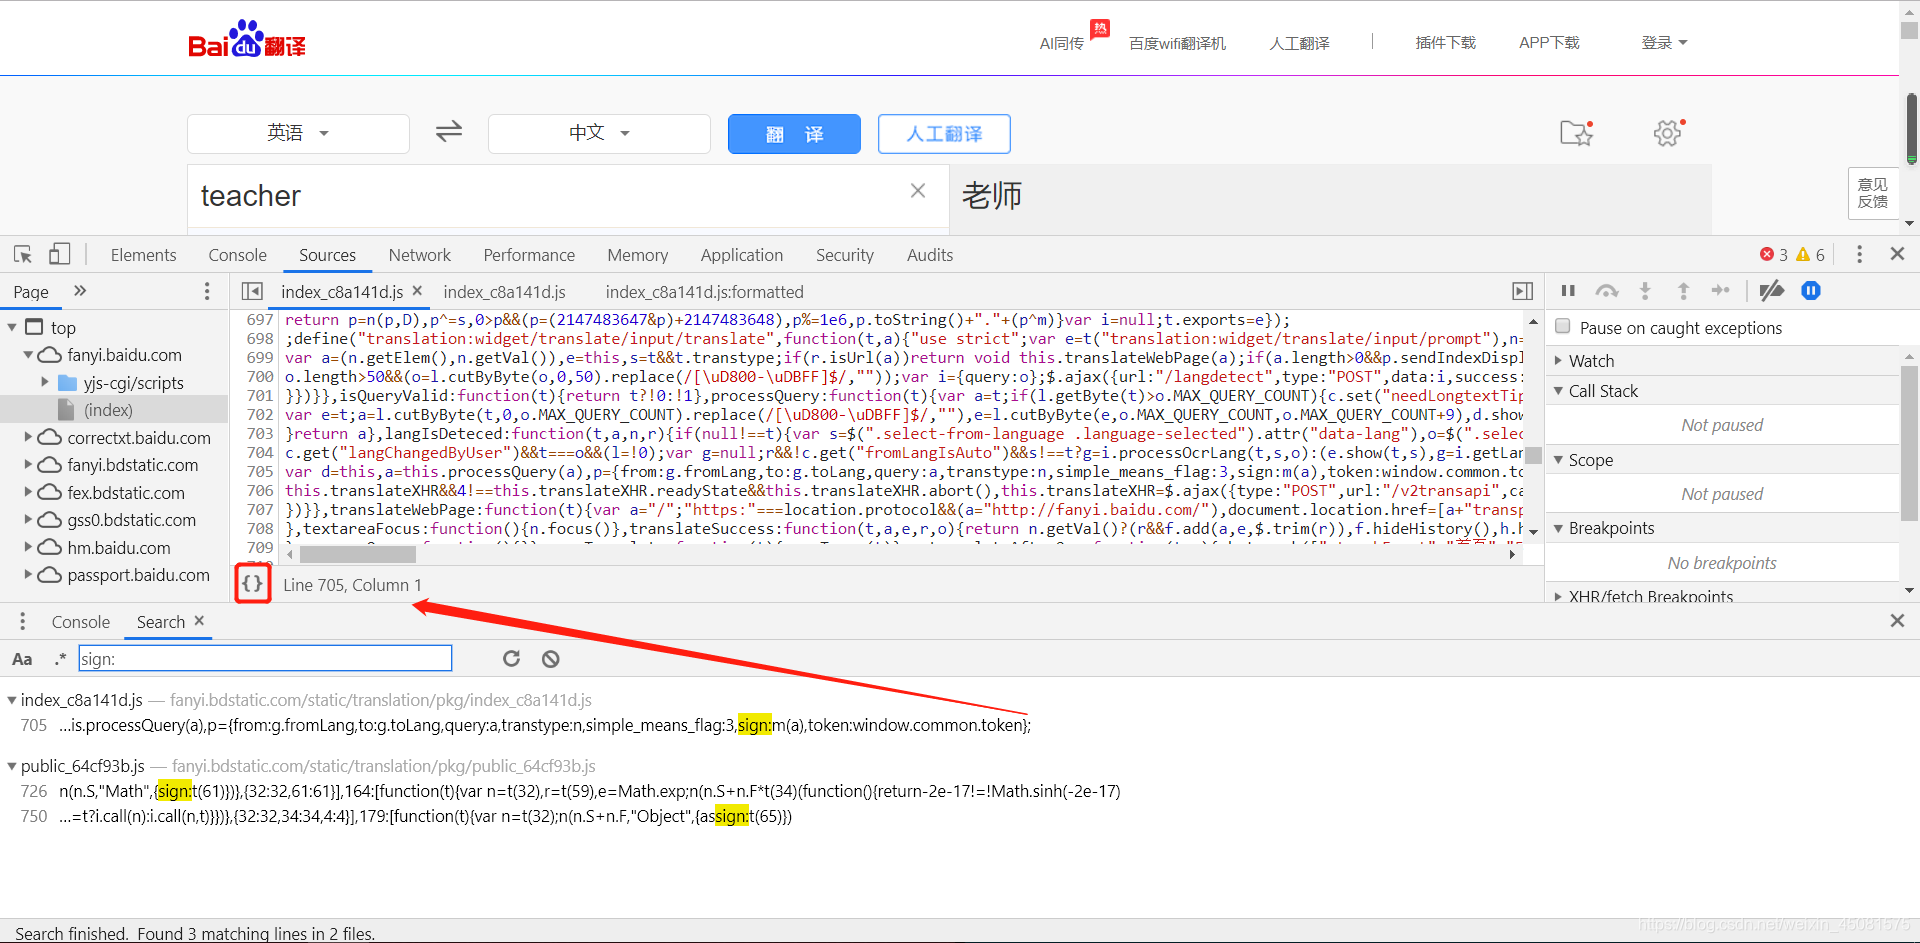Viewport: 1920px width, 943px height.
Task: Switch to the Elements tab
Action: (143, 255)
